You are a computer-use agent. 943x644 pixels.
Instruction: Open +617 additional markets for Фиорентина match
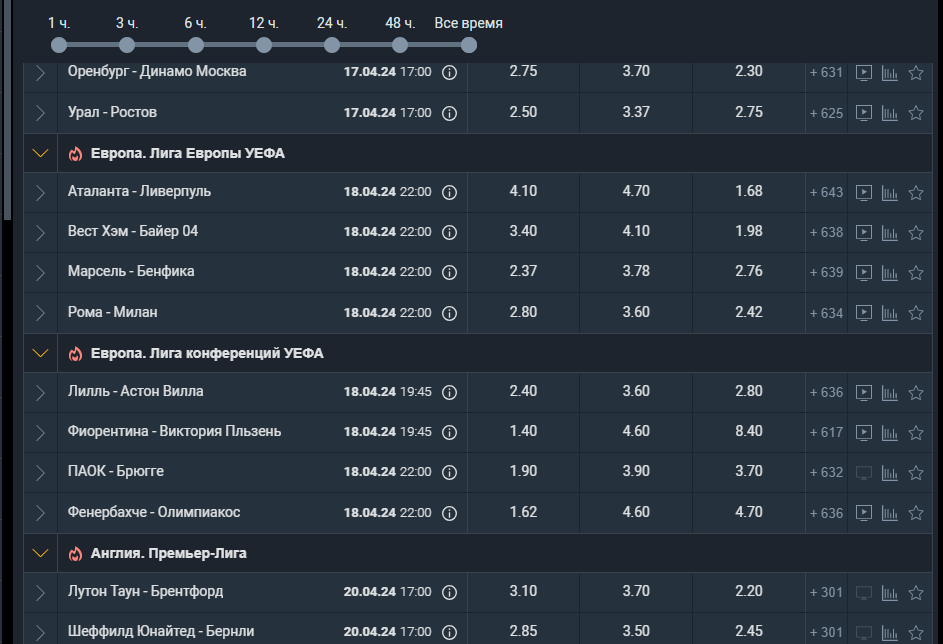(x=826, y=432)
